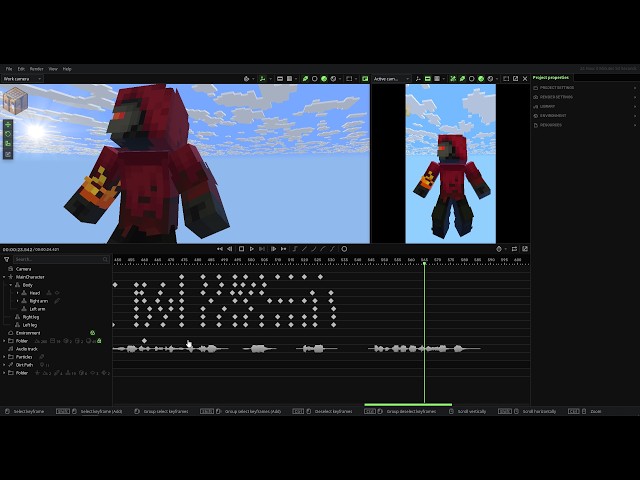Click the circle record keyframe icon
The height and width of the screenshot is (480, 640).
coord(344,249)
